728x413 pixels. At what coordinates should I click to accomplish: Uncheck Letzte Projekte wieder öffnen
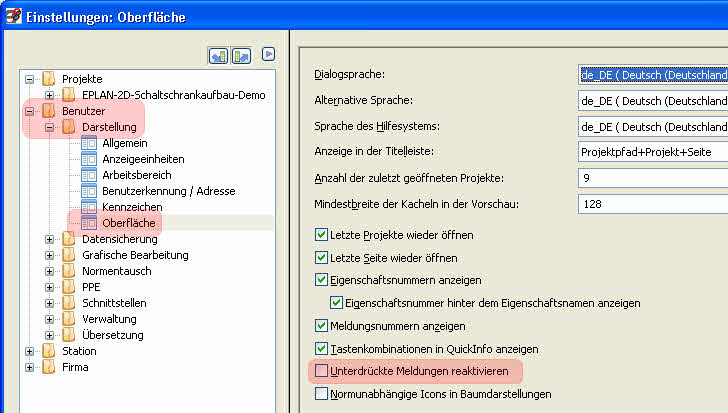click(x=321, y=234)
